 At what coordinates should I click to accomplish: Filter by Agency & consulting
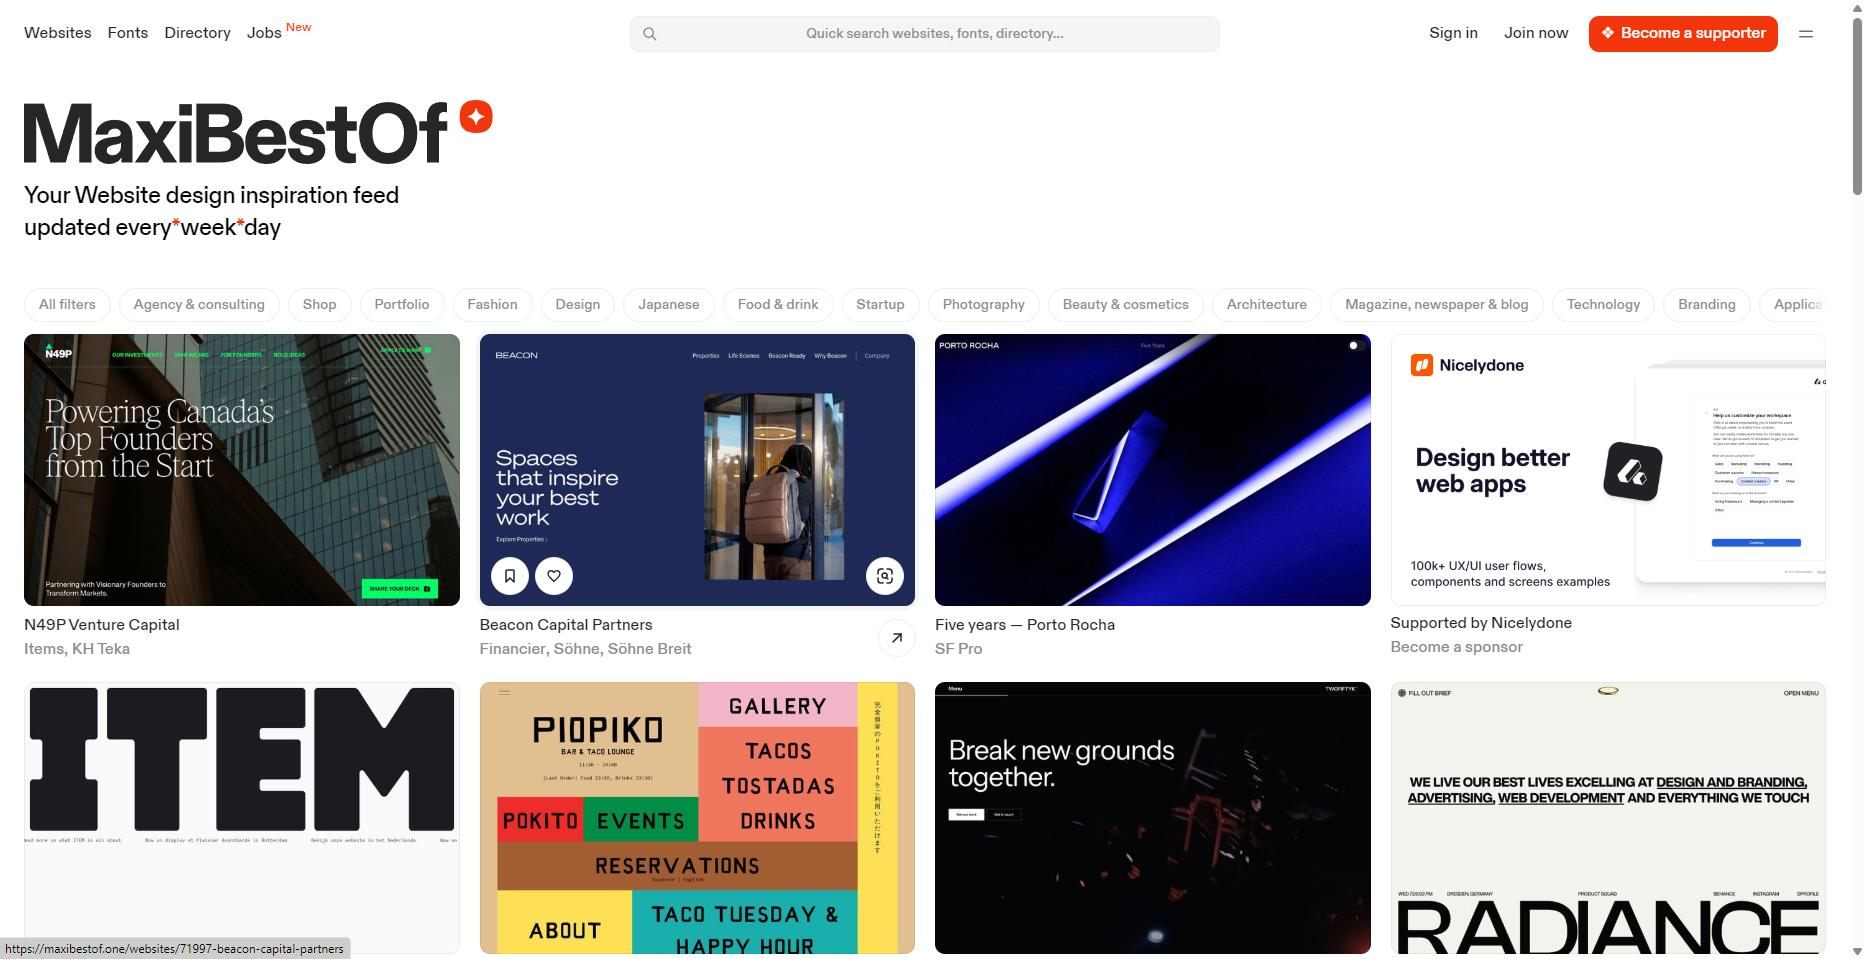(x=199, y=305)
